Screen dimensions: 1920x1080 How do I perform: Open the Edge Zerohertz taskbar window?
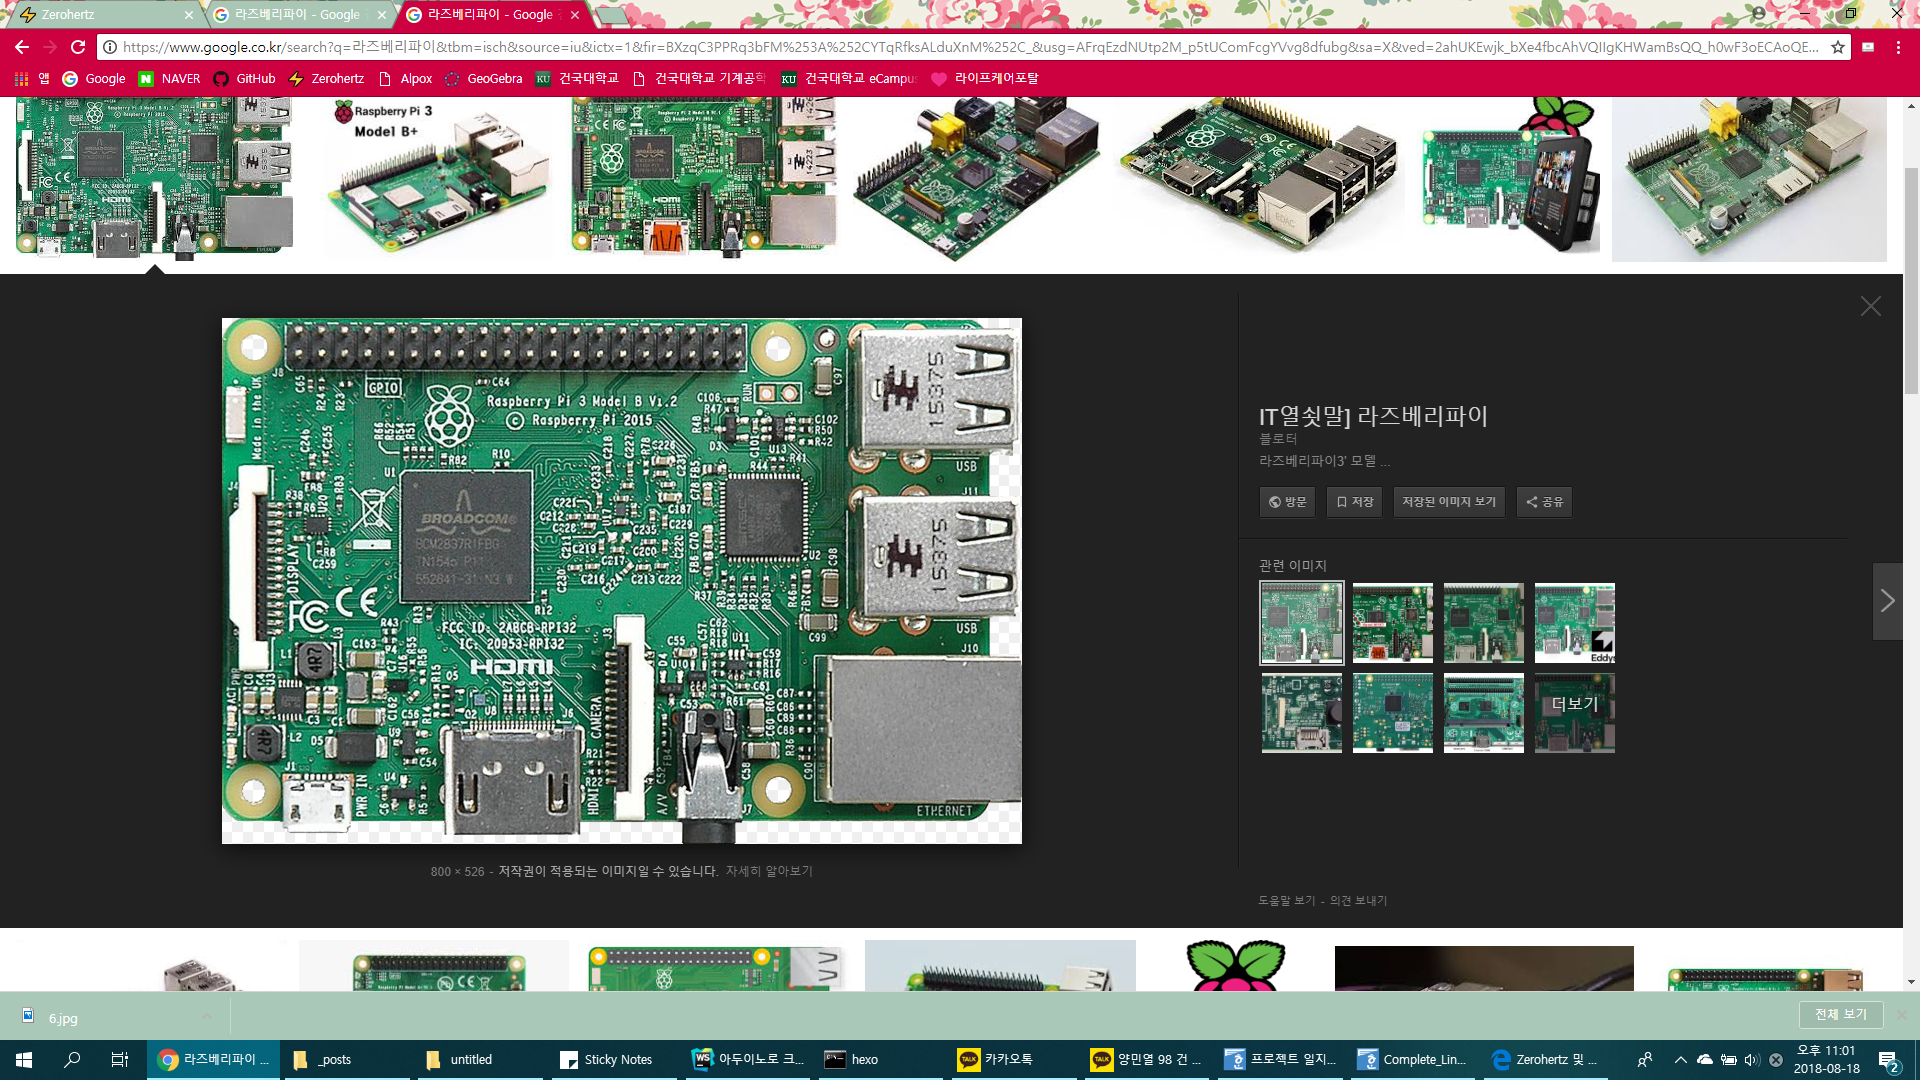tap(1546, 1059)
